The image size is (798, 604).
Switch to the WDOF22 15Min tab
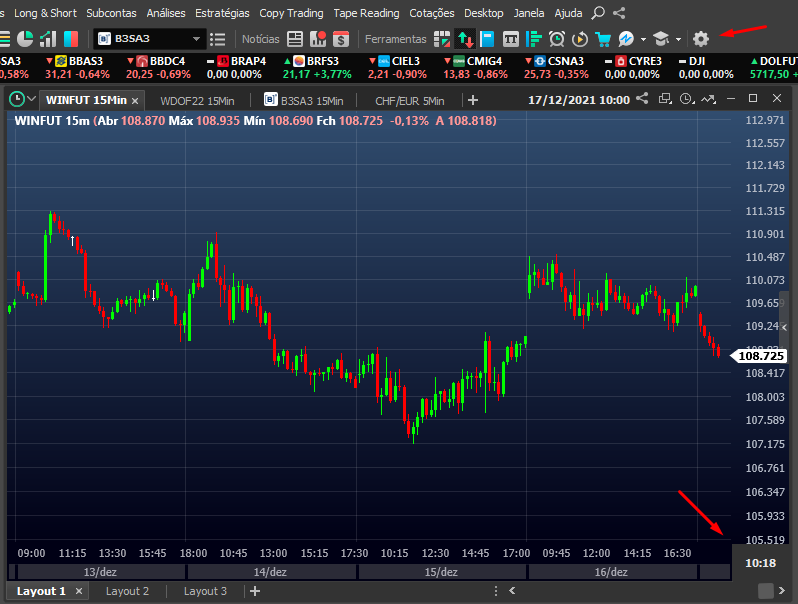point(197,101)
